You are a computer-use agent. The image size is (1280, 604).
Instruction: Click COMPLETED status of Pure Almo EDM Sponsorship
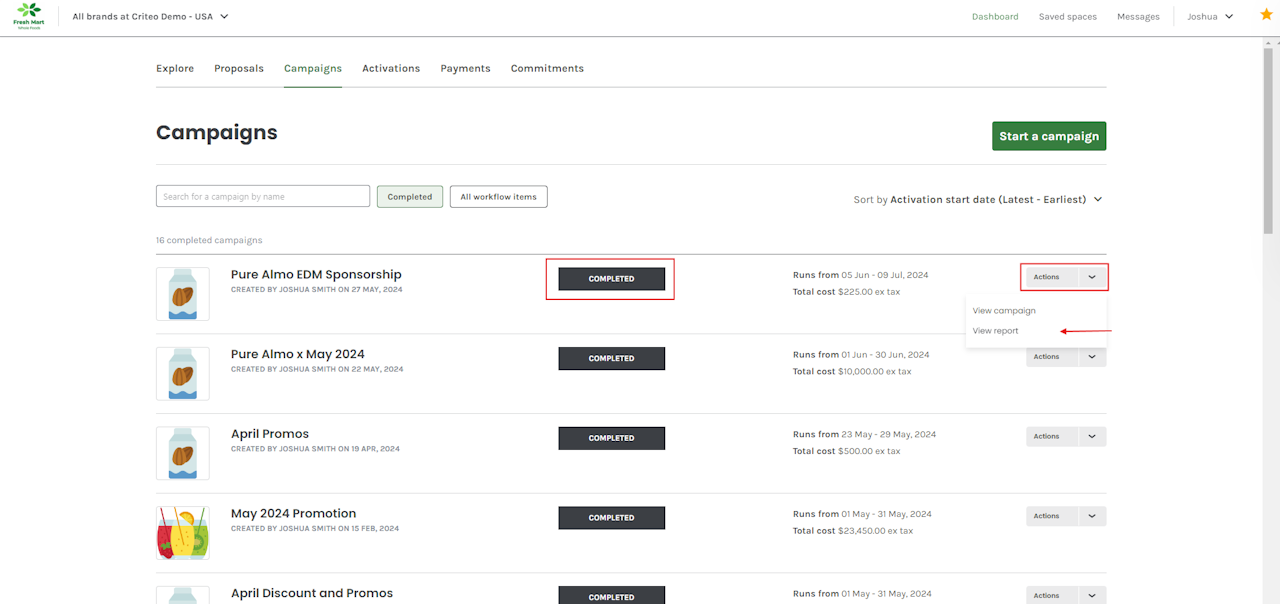point(611,279)
